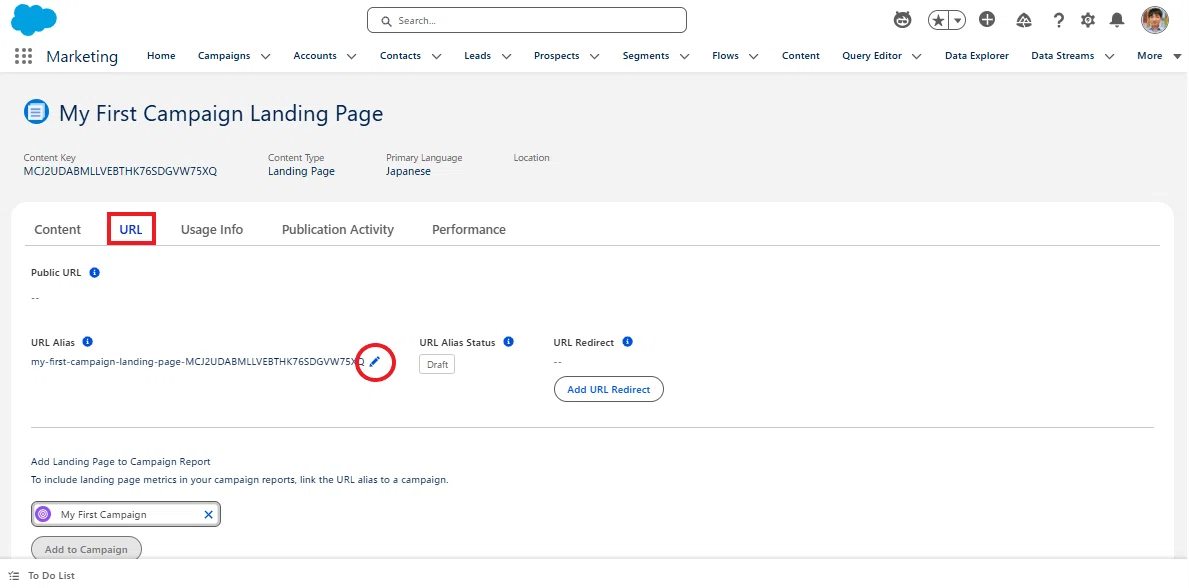1189x588 pixels.
Task: Open the Flows nav tab
Action: point(726,55)
